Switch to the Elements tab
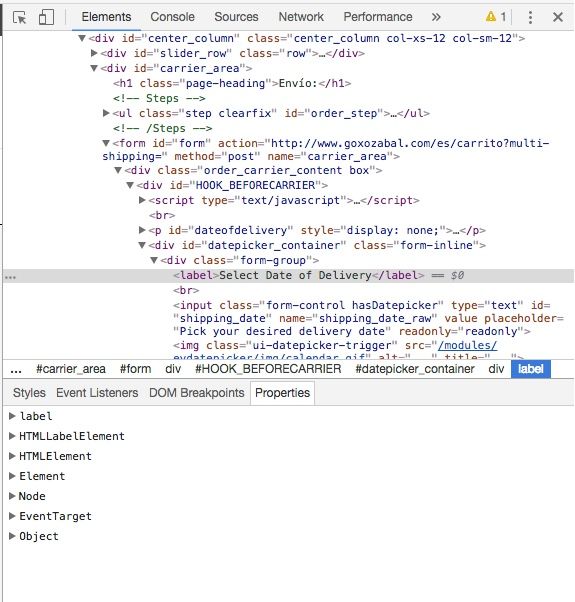 click(x=106, y=17)
